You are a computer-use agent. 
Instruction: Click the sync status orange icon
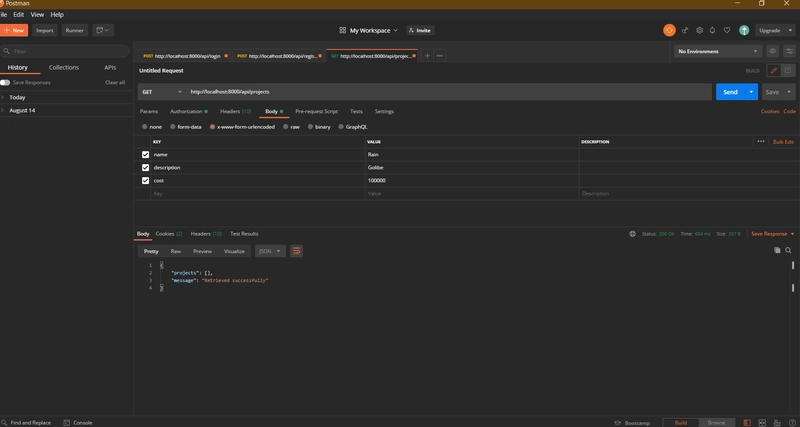pos(669,31)
